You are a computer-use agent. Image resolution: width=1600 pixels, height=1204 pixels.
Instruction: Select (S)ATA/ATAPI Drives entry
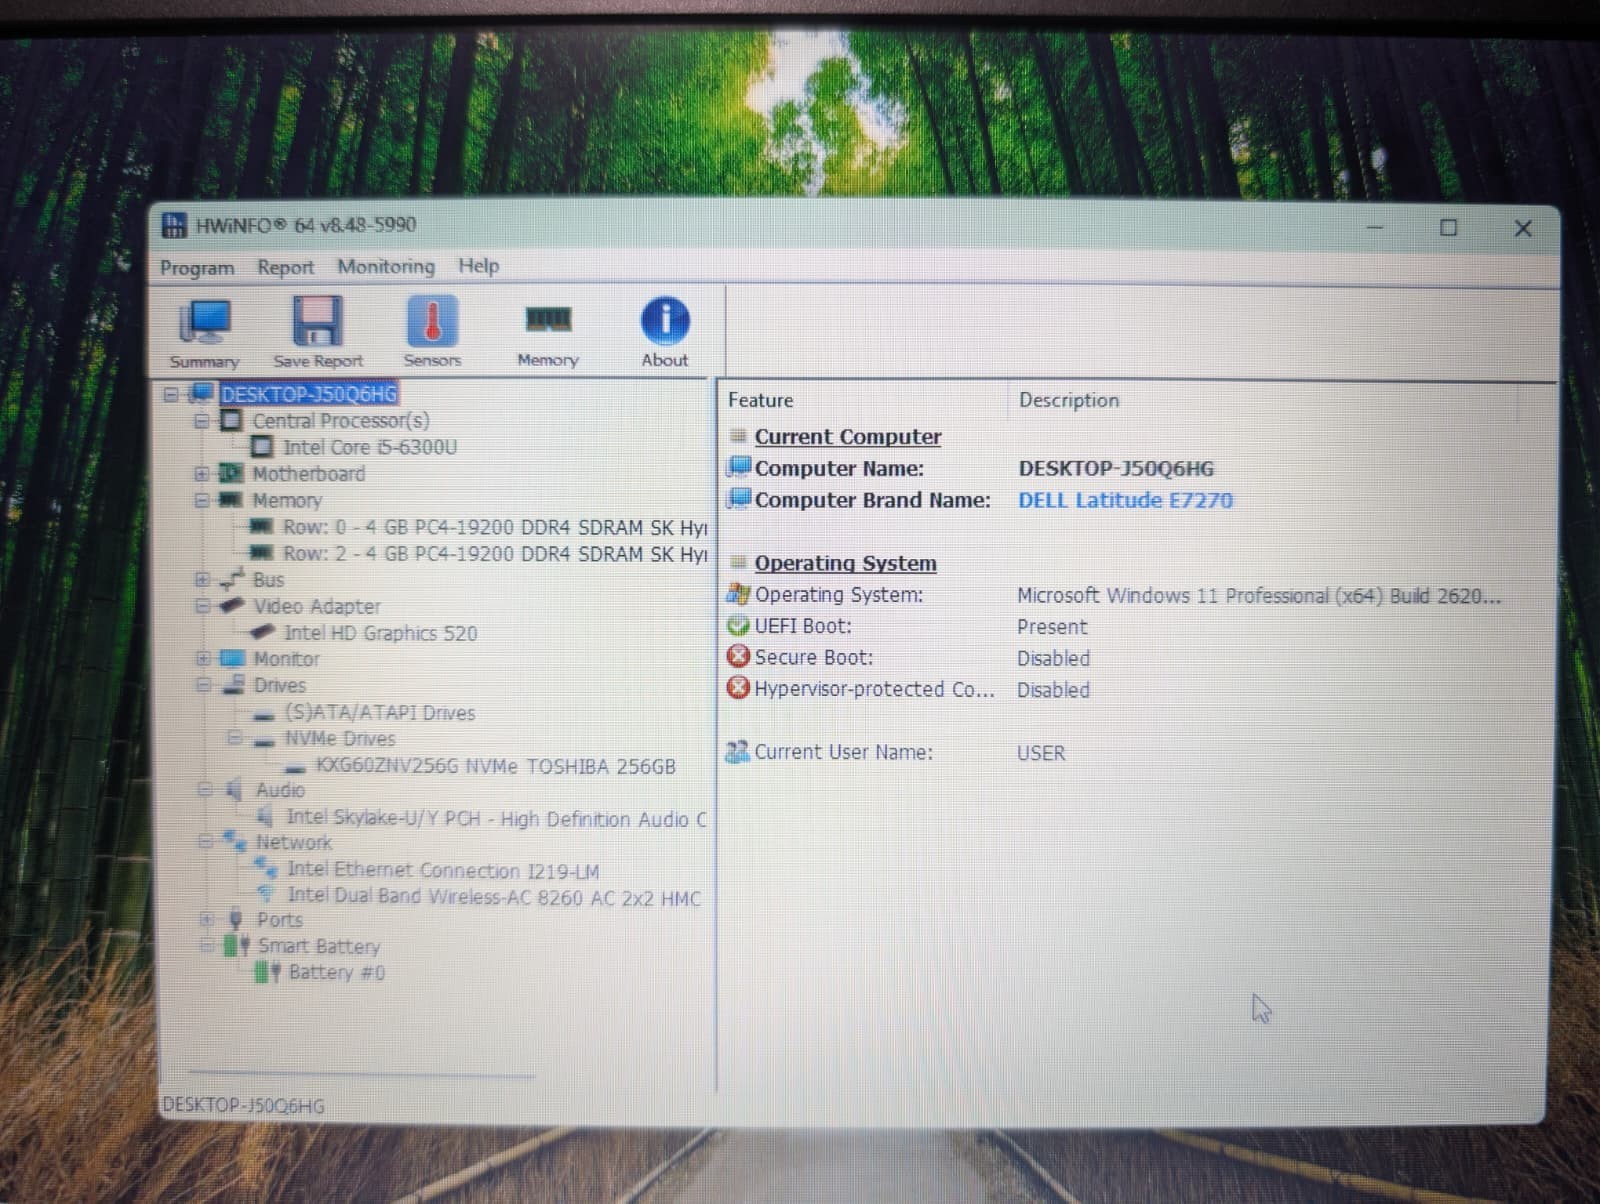[380, 712]
